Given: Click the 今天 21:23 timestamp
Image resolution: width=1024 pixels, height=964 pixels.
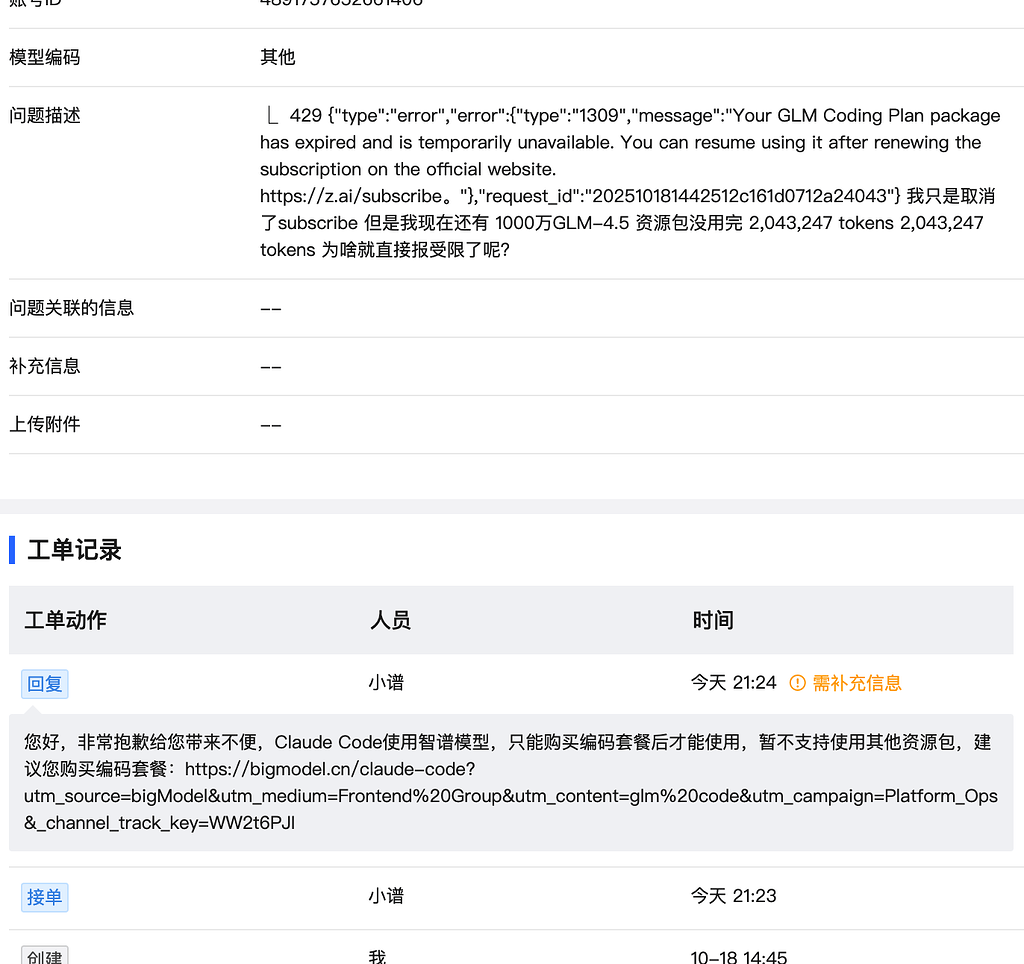Looking at the screenshot, I should pyautogui.click(x=733, y=896).
